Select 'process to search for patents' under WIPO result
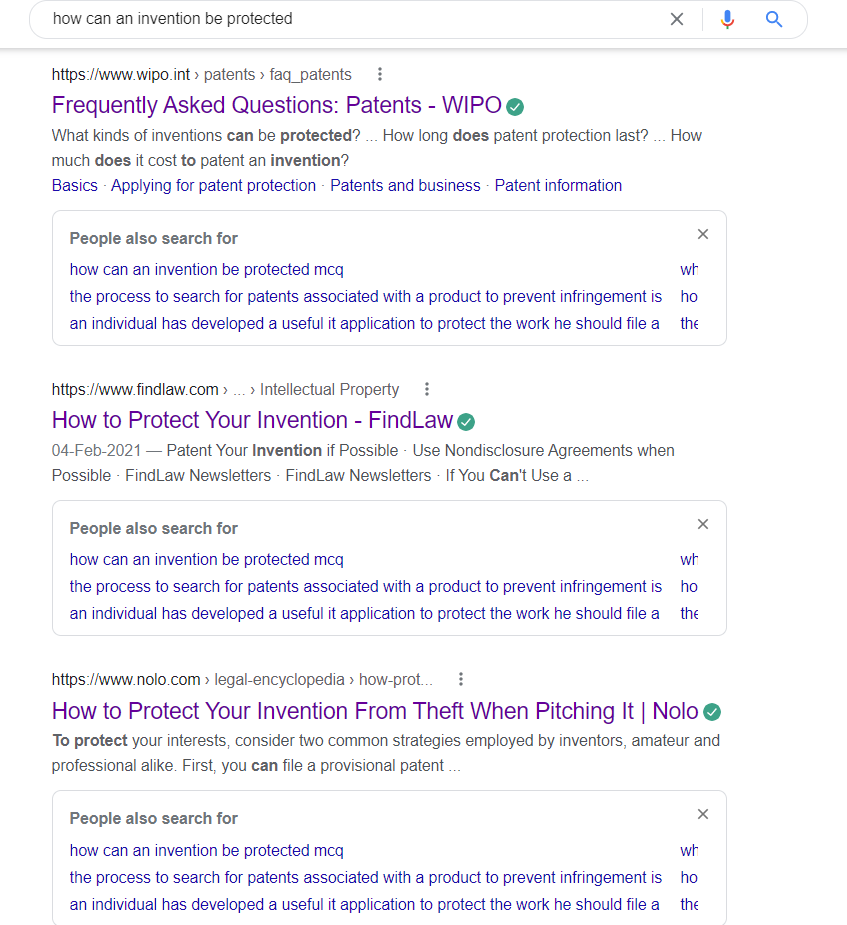The width and height of the screenshot is (847, 925). 366,297
